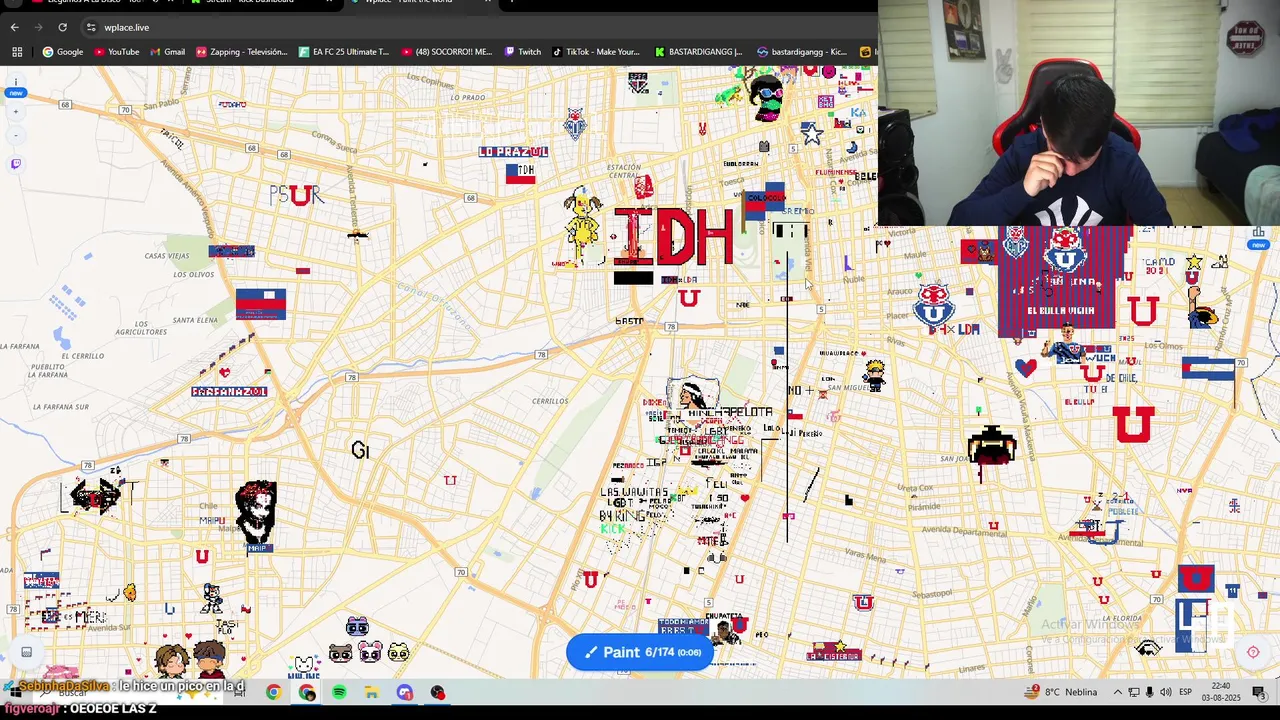This screenshot has height=720, width=1280.
Task: Open Spotify from the taskbar
Action: coord(339,692)
